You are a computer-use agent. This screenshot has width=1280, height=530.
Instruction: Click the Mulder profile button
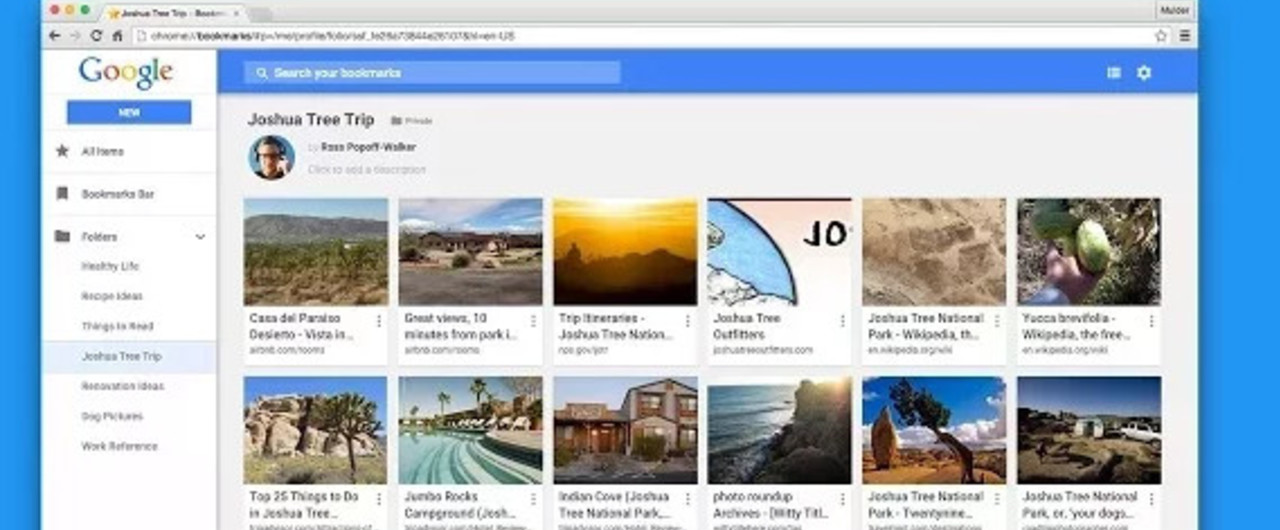[1176, 10]
